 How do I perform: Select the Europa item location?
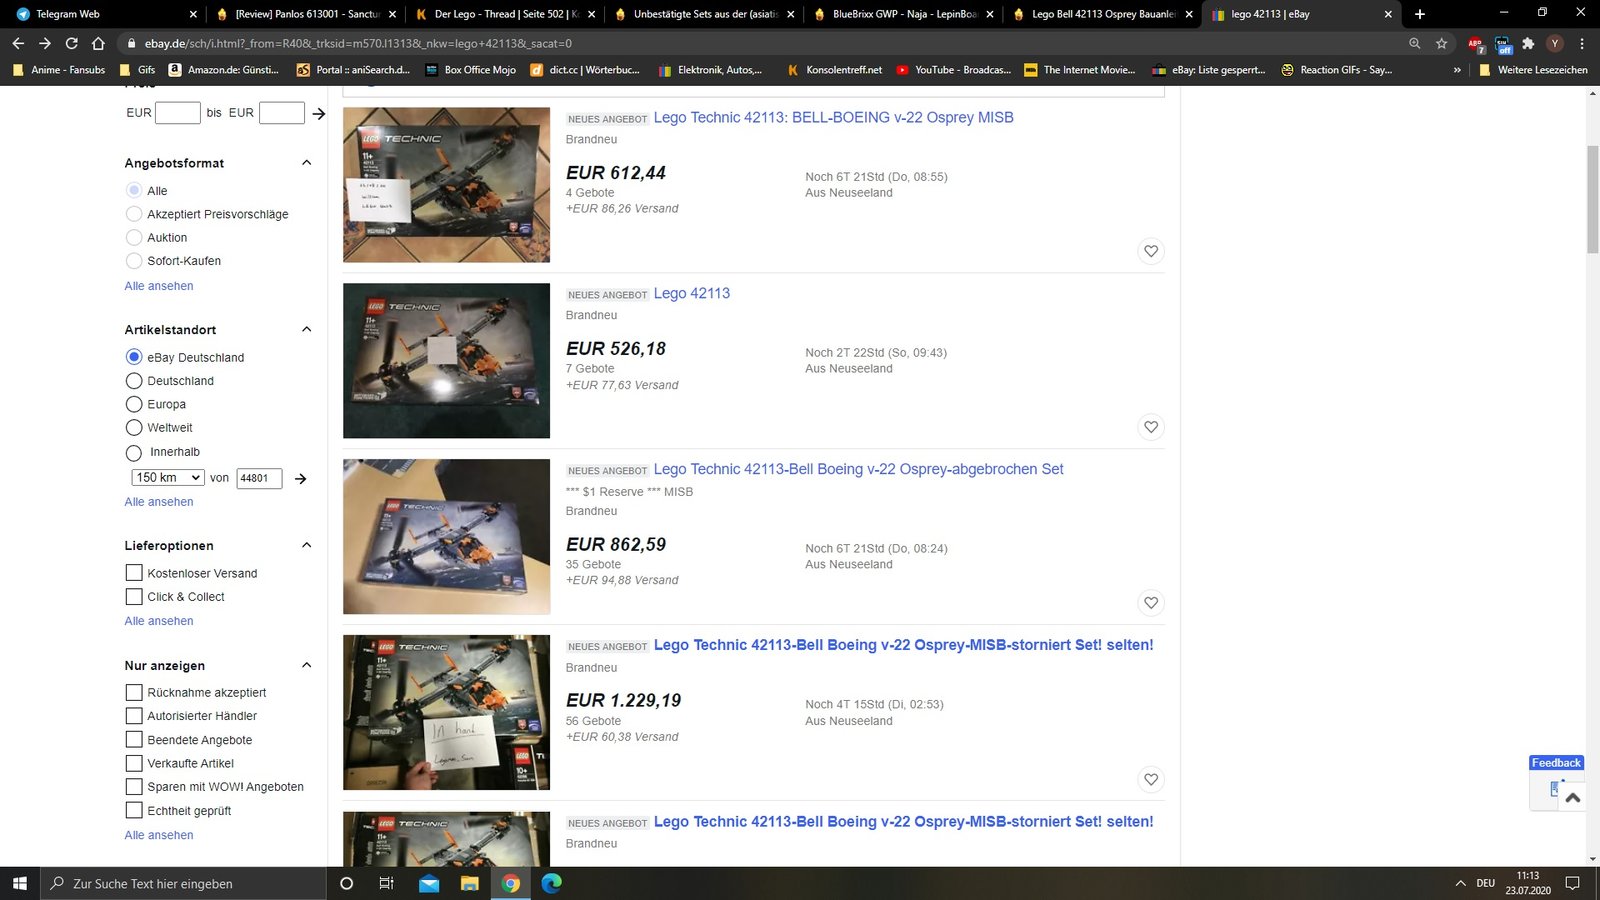(134, 404)
